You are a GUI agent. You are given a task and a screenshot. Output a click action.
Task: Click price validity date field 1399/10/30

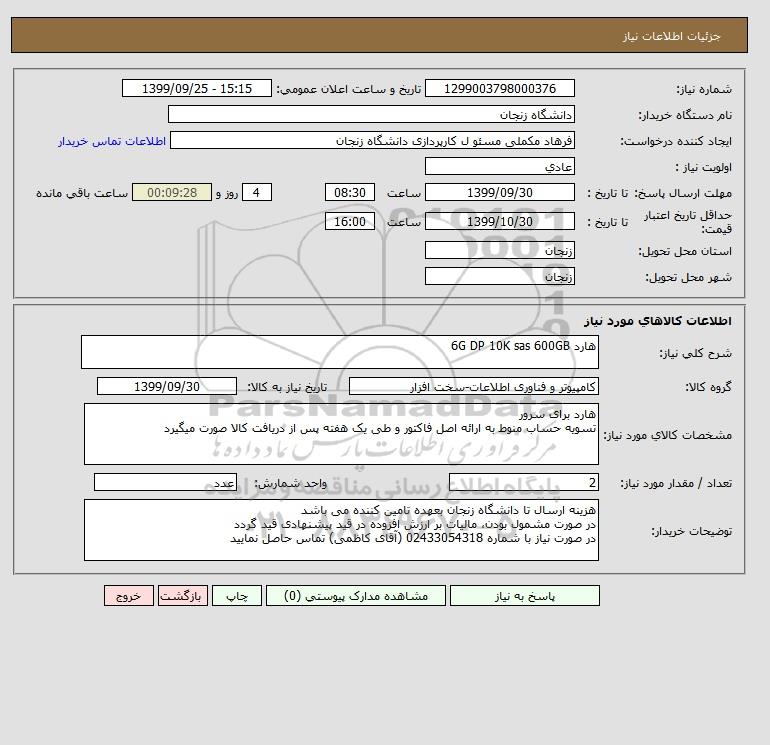pos(499,221)
